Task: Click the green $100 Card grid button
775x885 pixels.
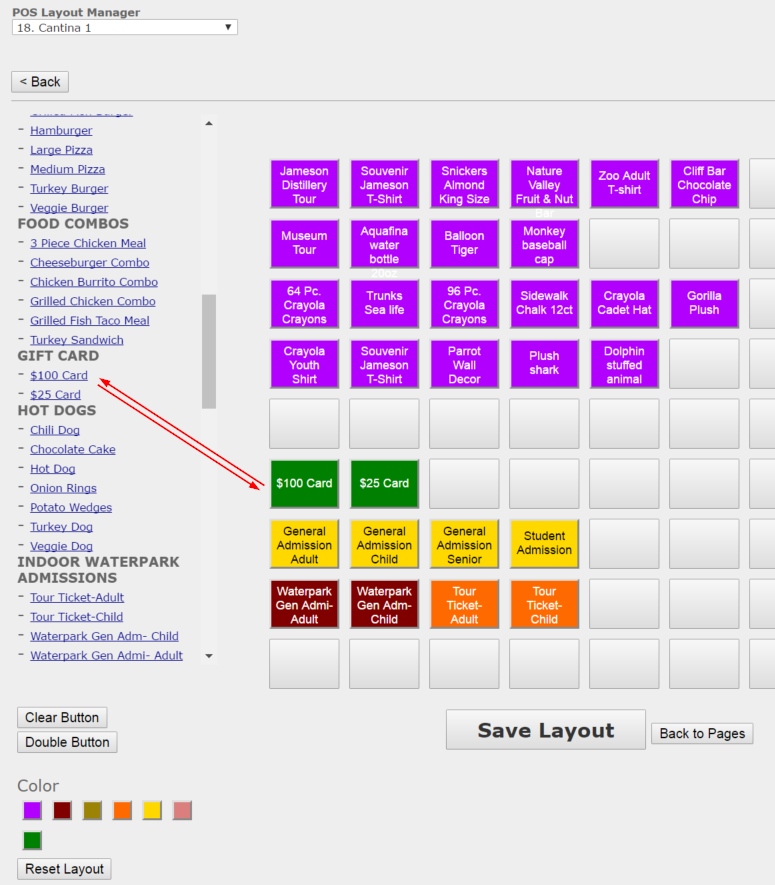Action: (x=304, y=484)
